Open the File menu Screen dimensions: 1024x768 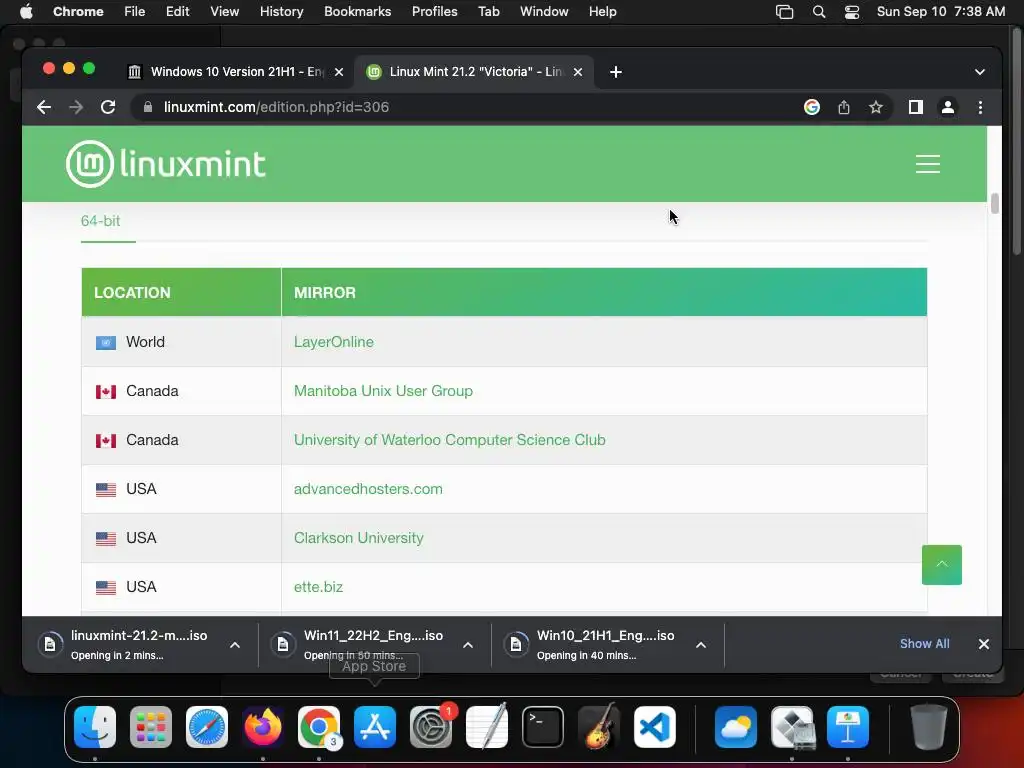[x=135, y=12]
